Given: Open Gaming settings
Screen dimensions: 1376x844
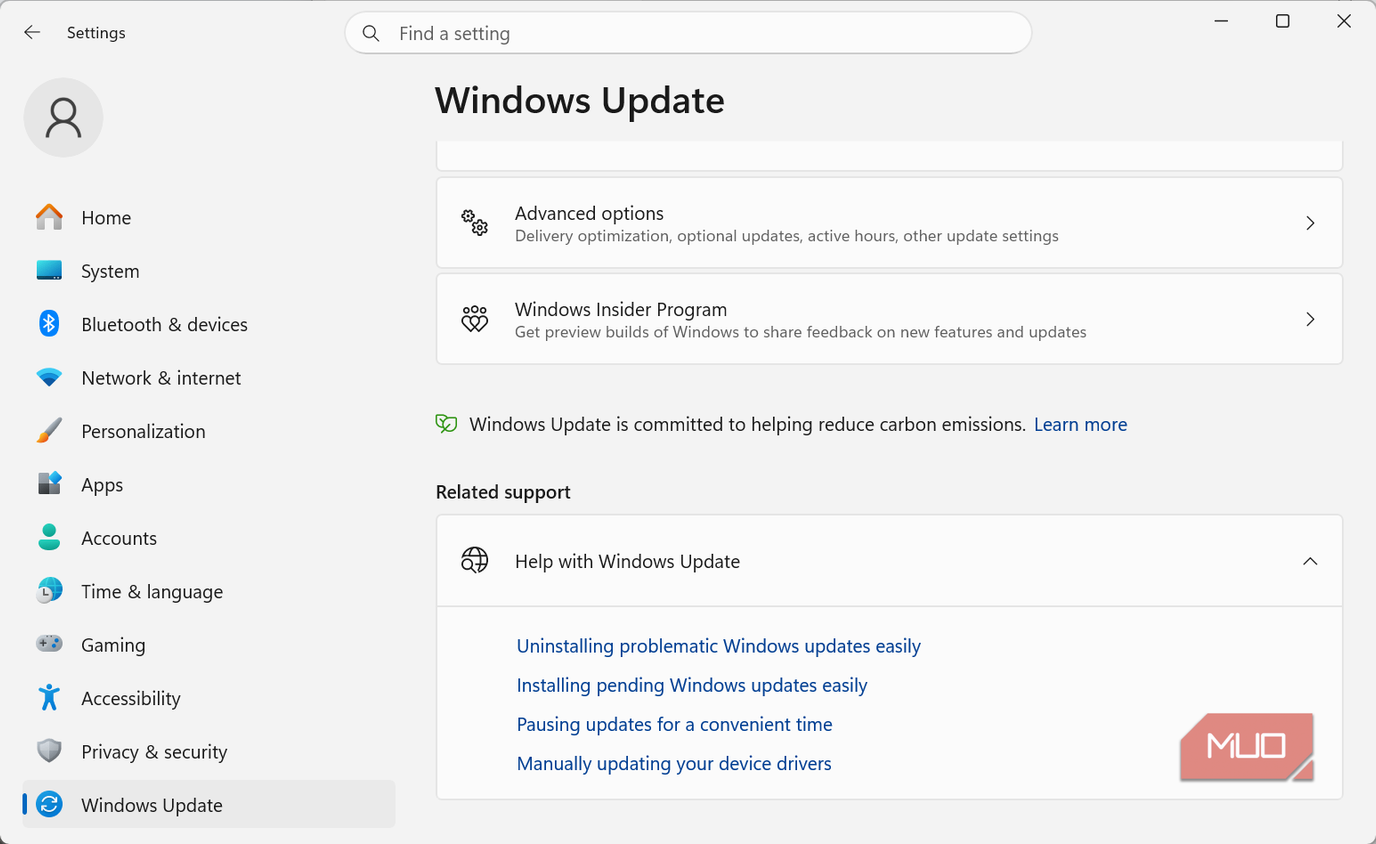Looking at the screenshot, I should coord(209,645).
